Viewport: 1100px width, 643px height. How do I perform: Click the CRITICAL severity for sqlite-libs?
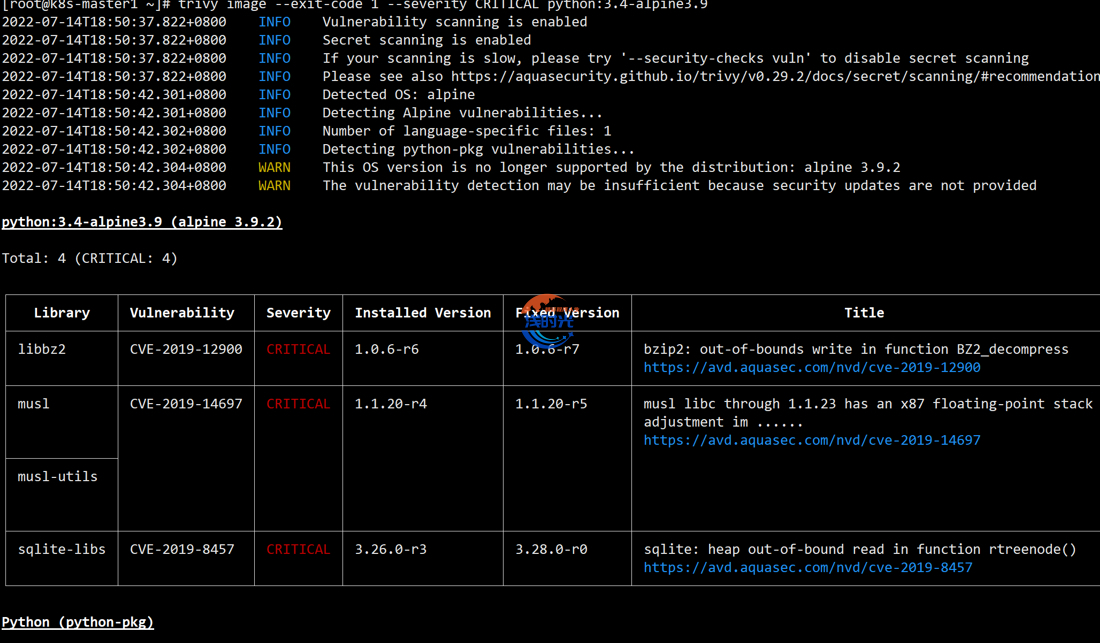298,549
